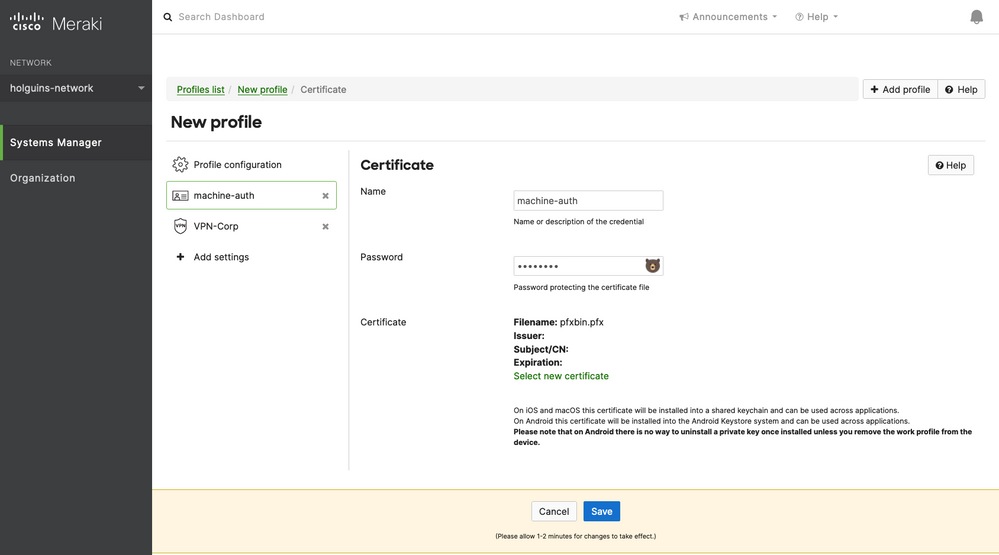The height and width of the screenshot is (555, 999).
Task: Open the Help dropdown in the top bar
Action: pos(816,17)
